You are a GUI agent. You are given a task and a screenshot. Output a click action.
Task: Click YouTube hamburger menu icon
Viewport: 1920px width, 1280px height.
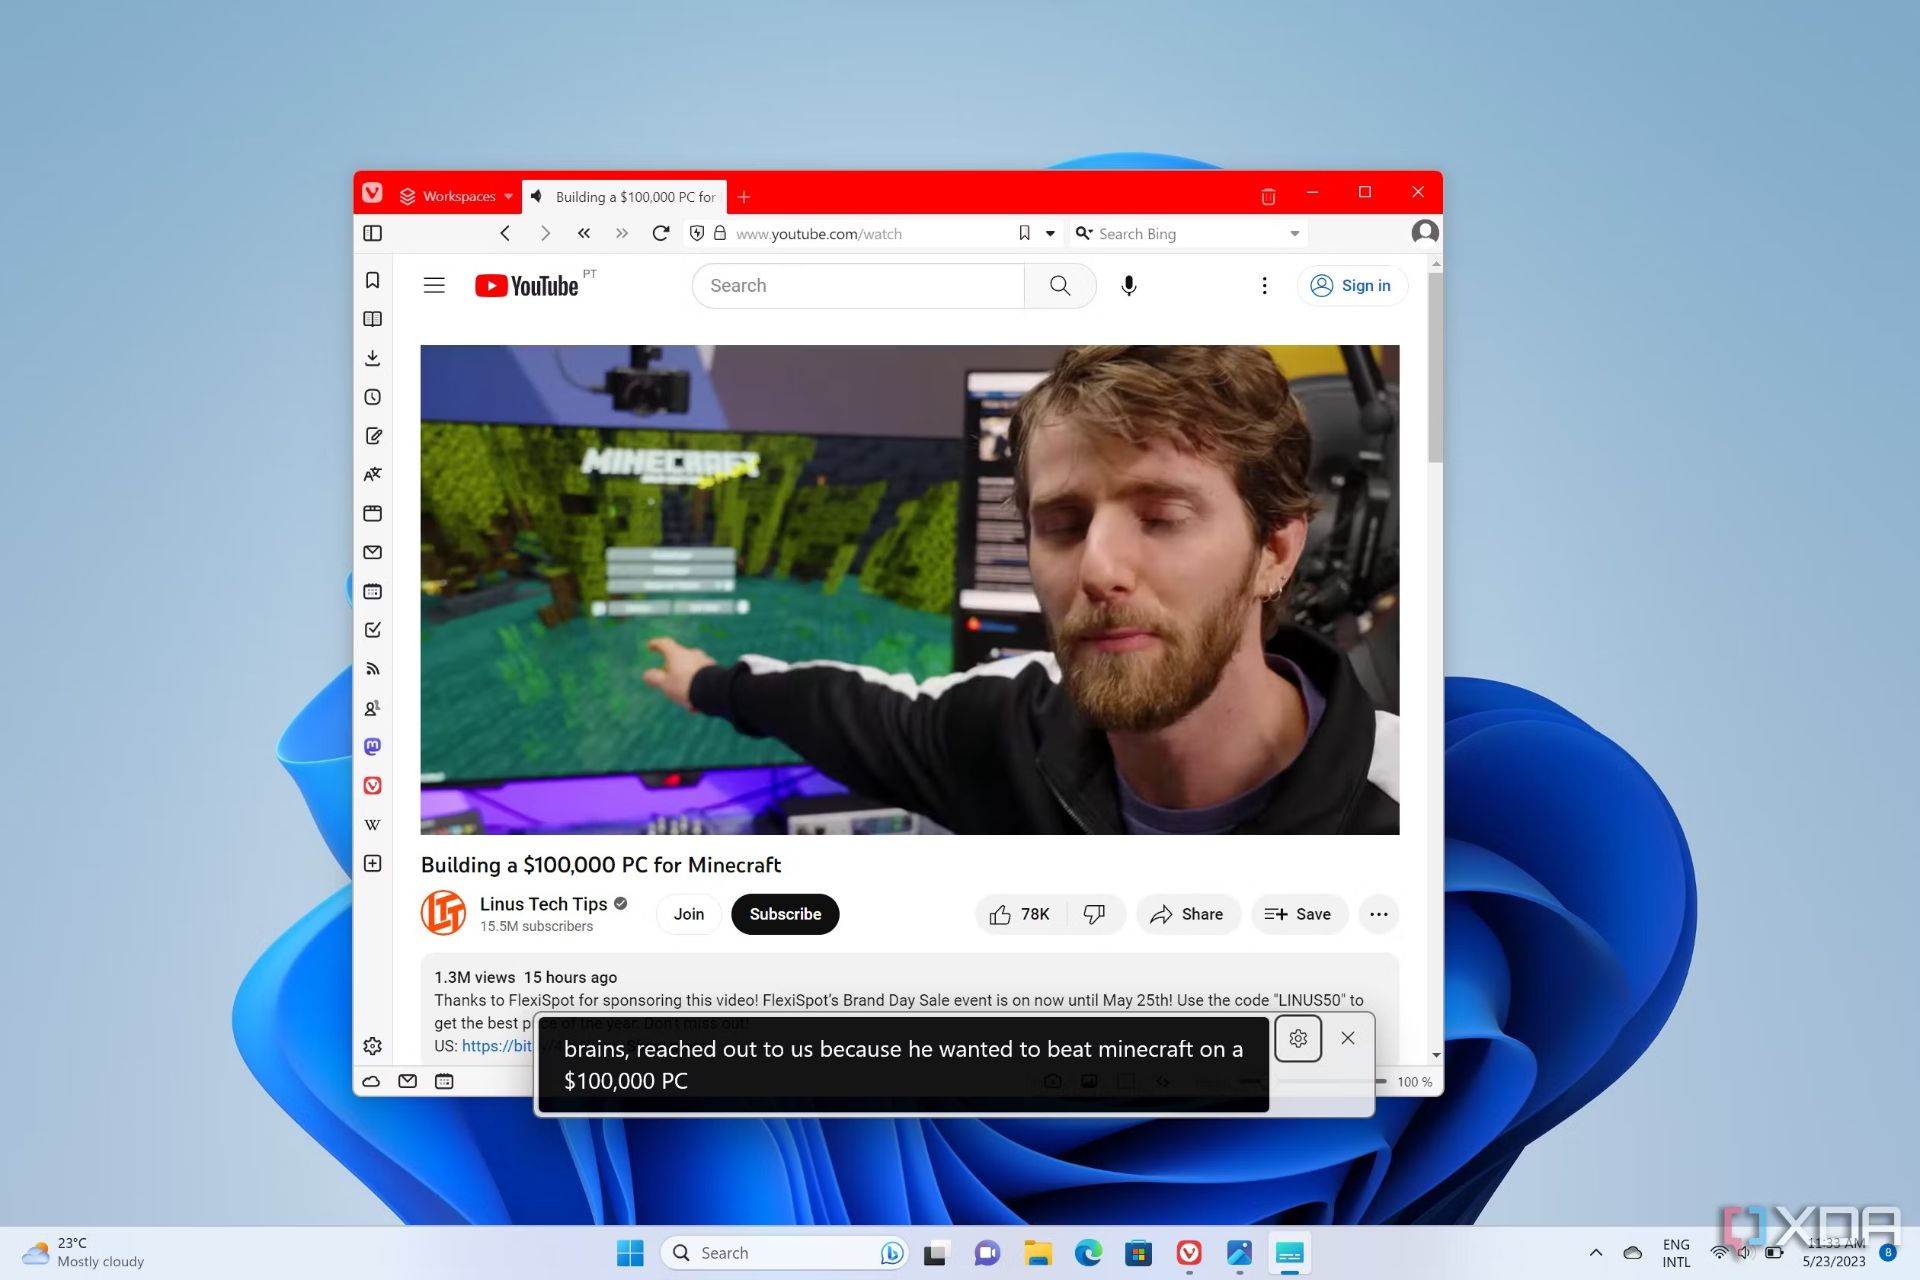pyautogui.click(x=433, y=284)
